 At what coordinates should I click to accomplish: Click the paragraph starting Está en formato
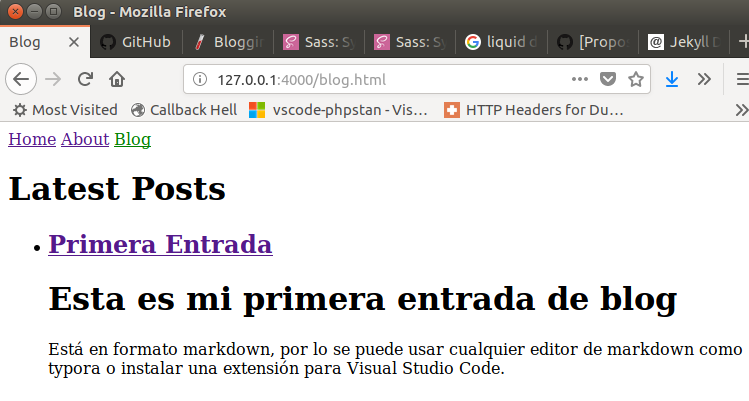coord(395,359)
